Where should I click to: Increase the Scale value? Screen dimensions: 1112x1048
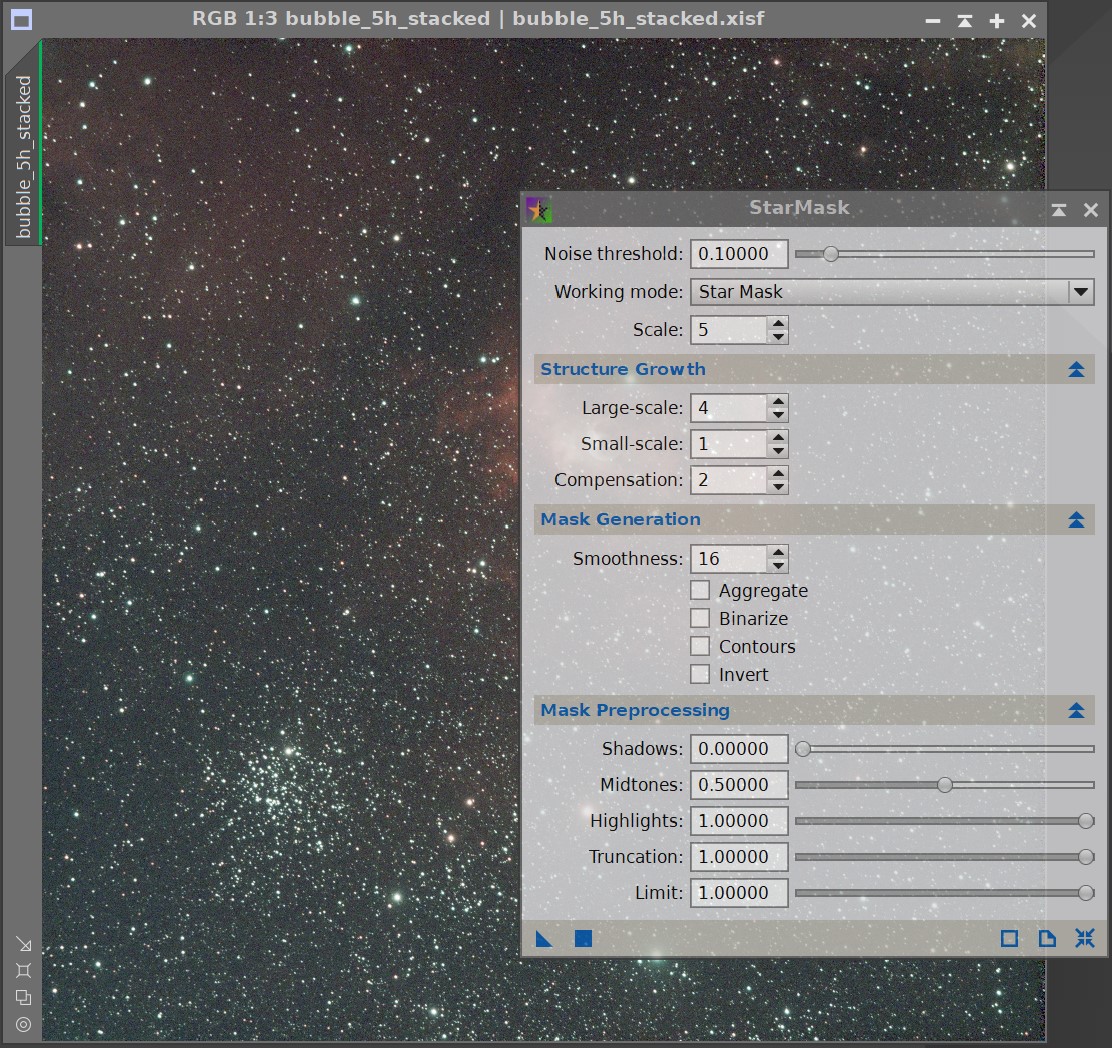(778, 323)
